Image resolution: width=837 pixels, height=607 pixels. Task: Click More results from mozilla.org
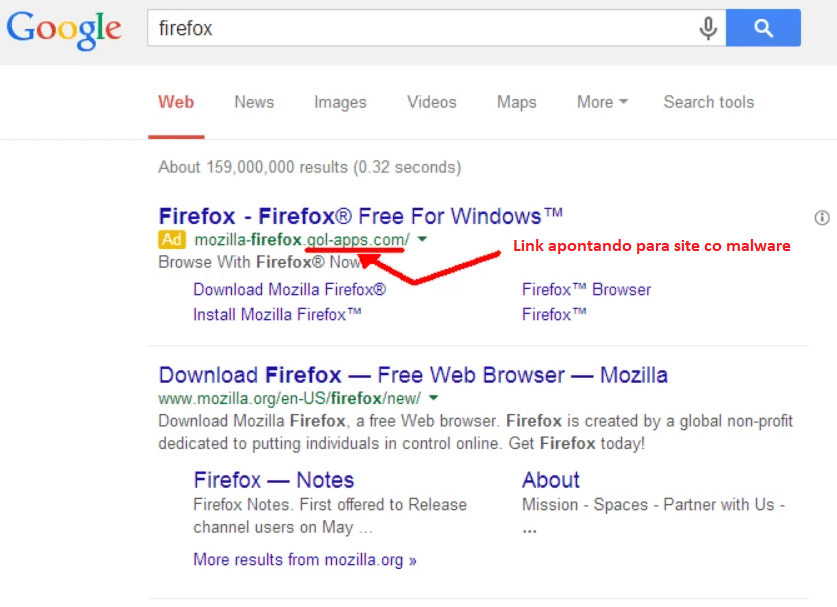coord(305,559)
